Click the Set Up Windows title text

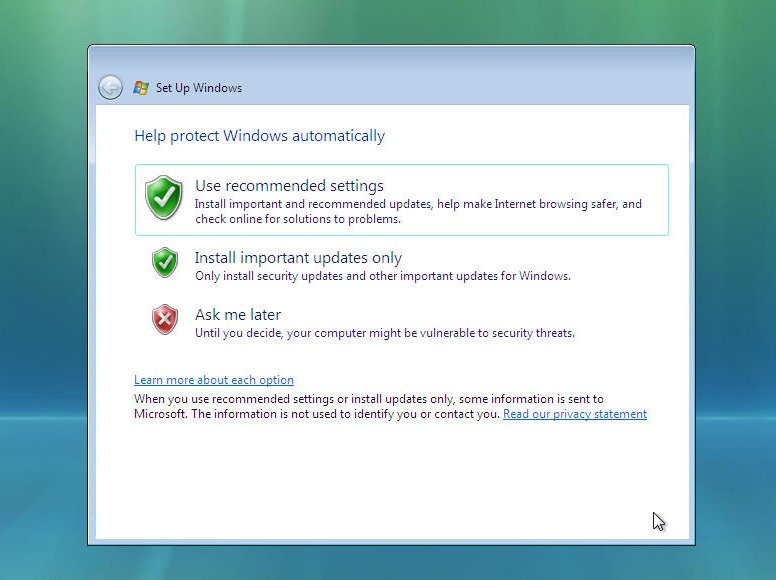[199, 88]
